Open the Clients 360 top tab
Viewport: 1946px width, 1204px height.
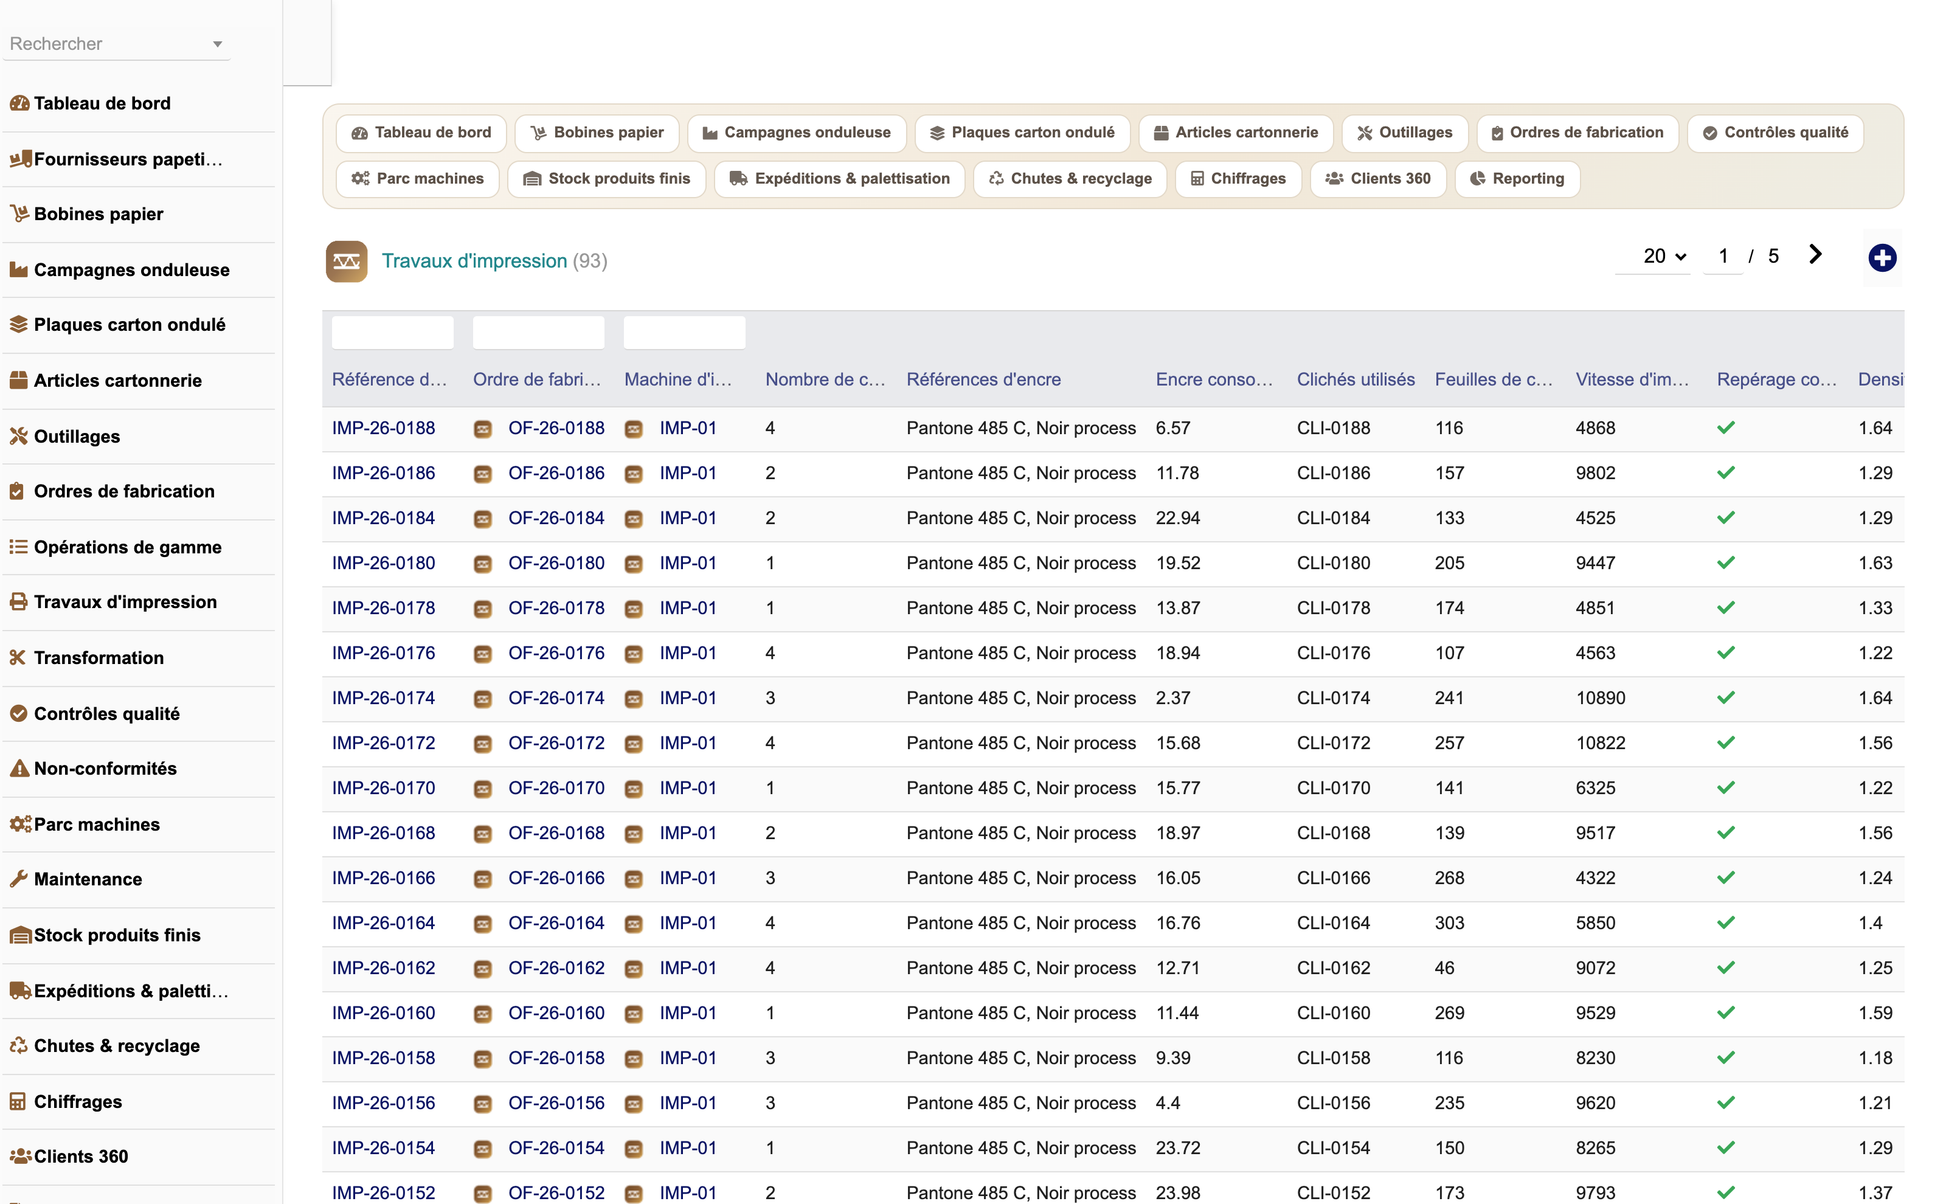click(x=1378, y=179)
